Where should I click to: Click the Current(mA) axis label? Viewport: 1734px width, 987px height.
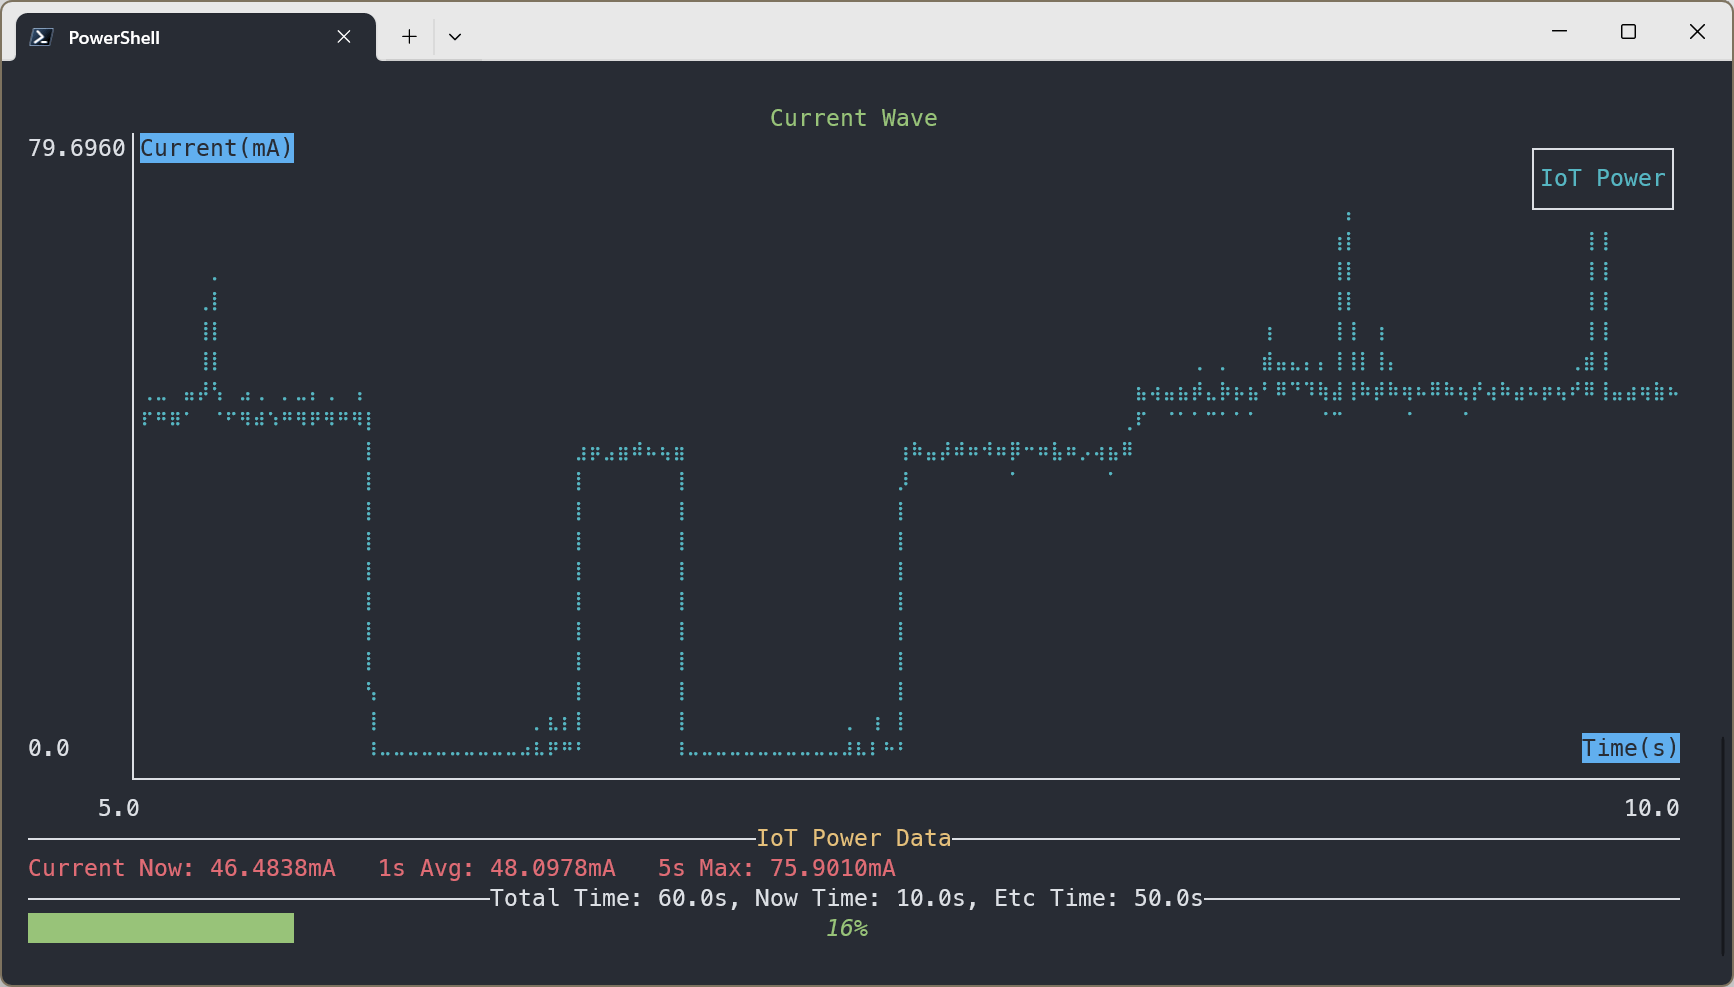(x=216, y=148)
